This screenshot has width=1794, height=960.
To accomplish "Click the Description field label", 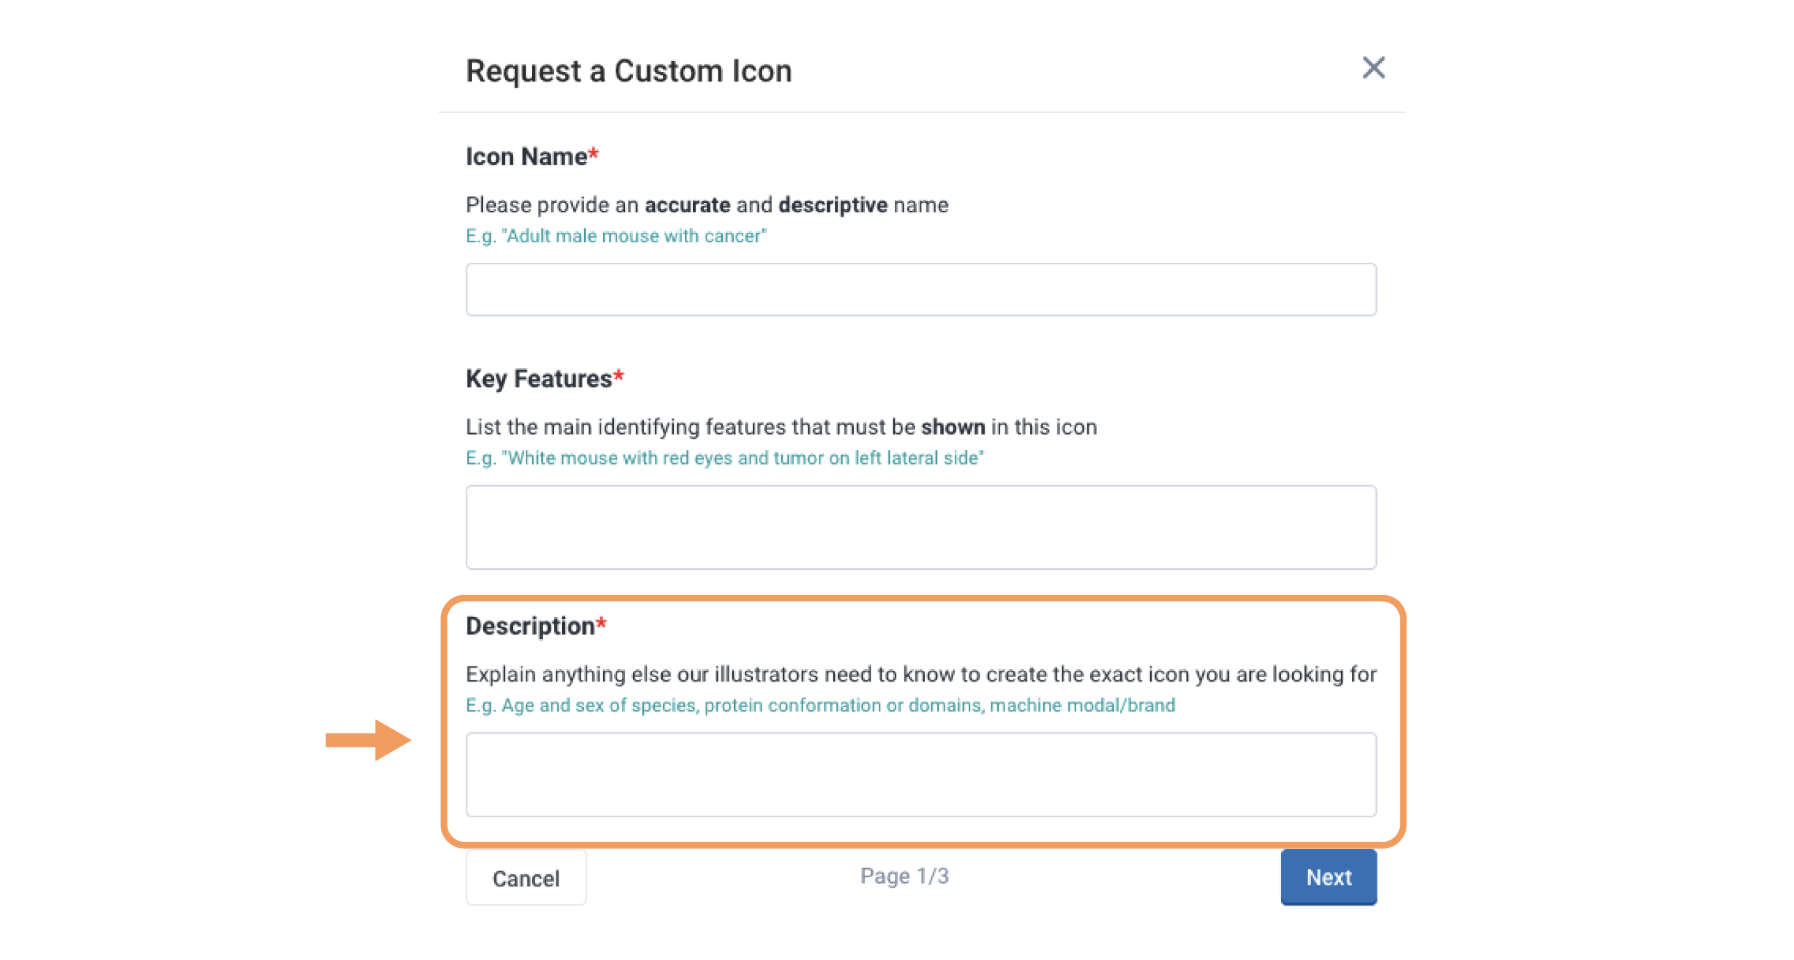I will [x=530, y=626].
